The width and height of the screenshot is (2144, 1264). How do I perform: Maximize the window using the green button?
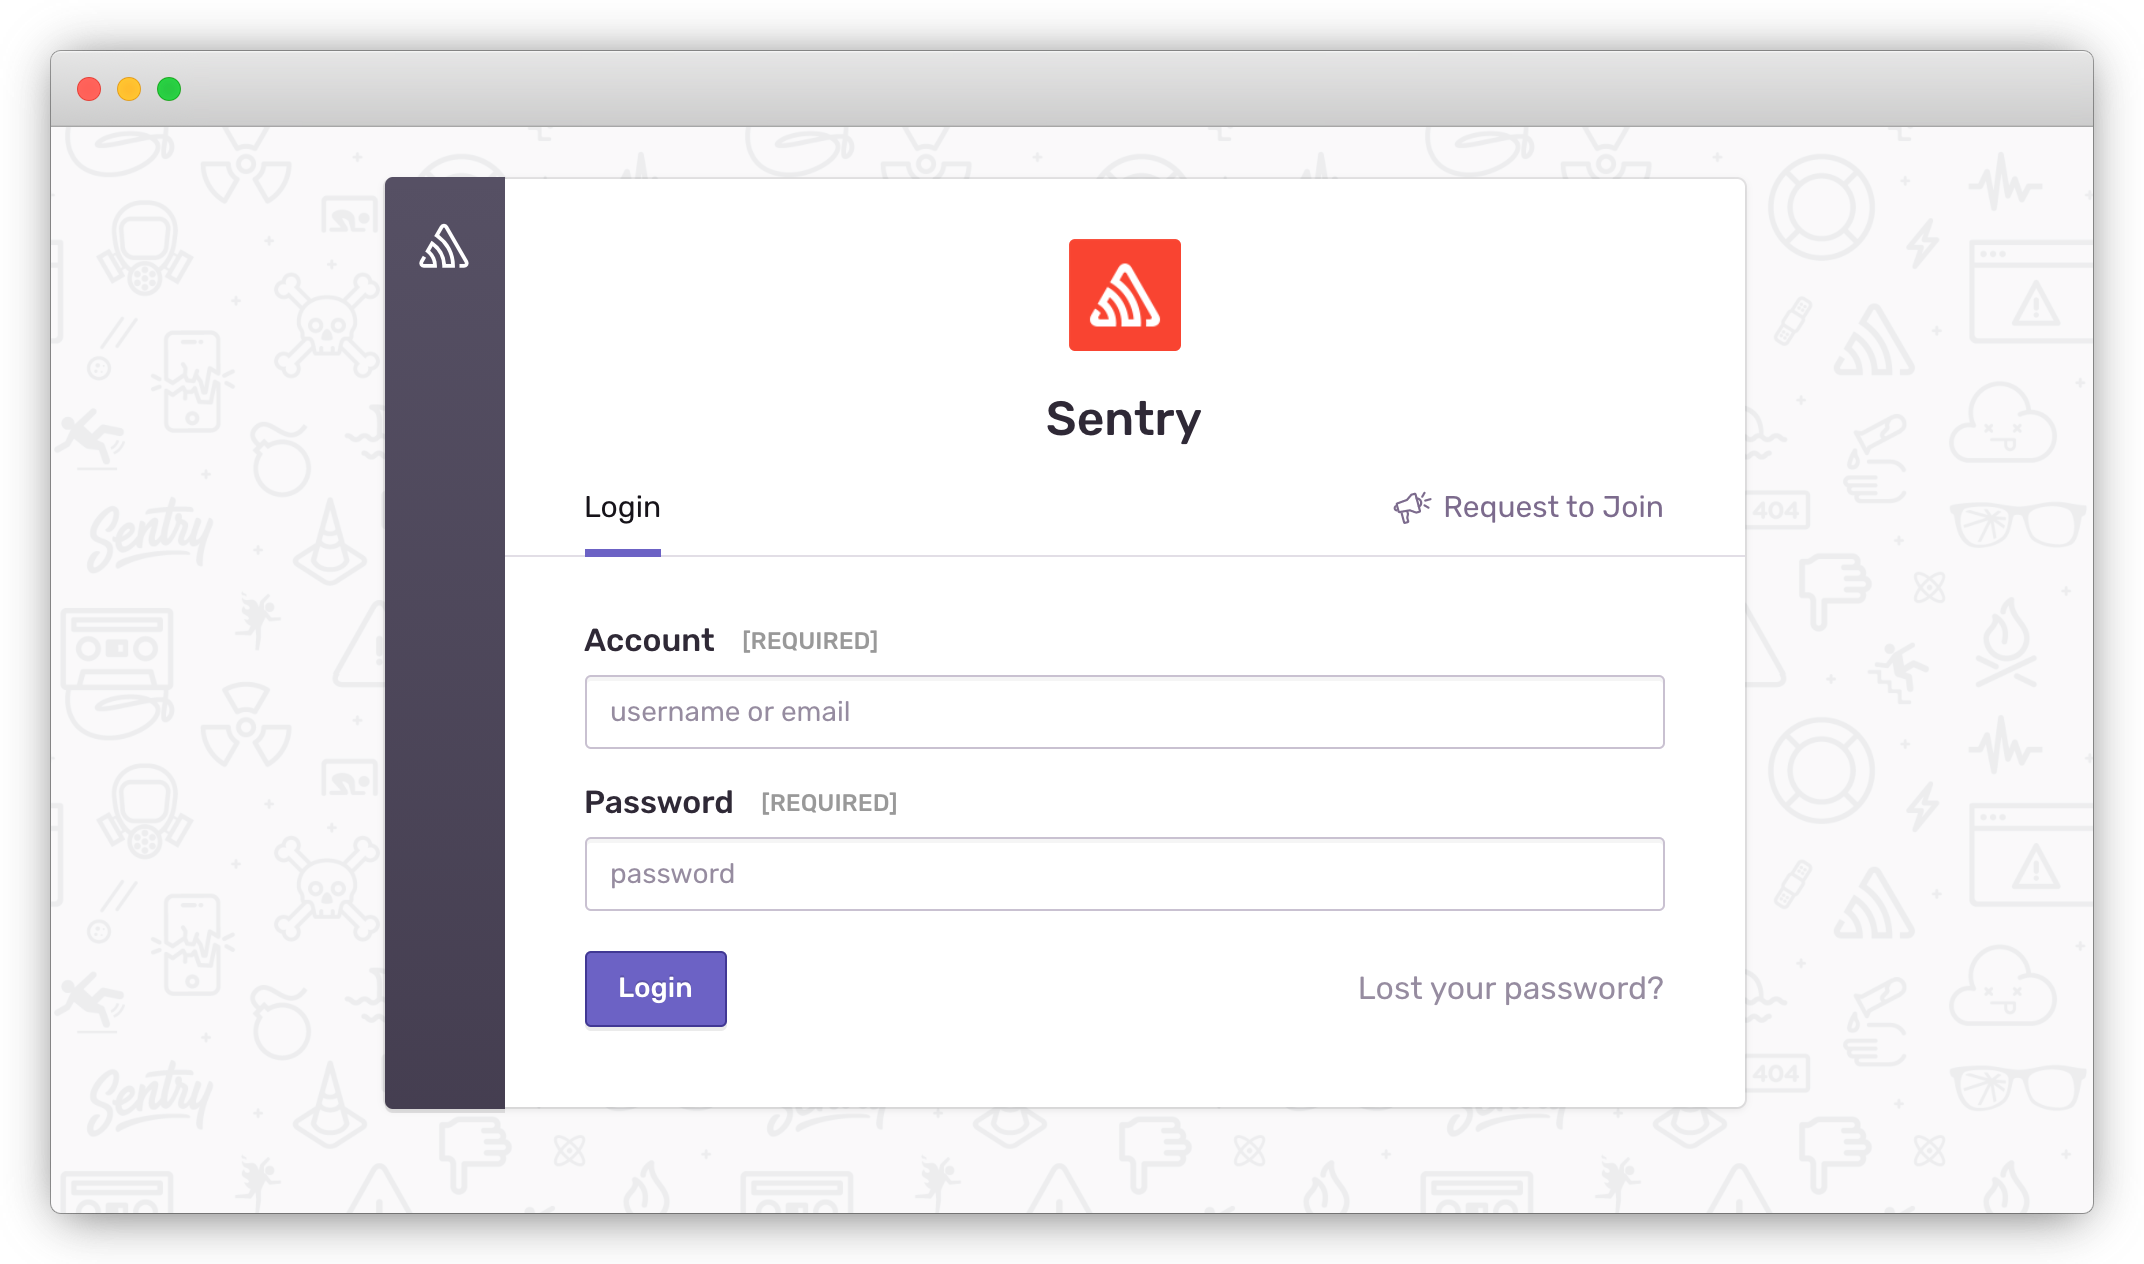click(x=169, y=89)
